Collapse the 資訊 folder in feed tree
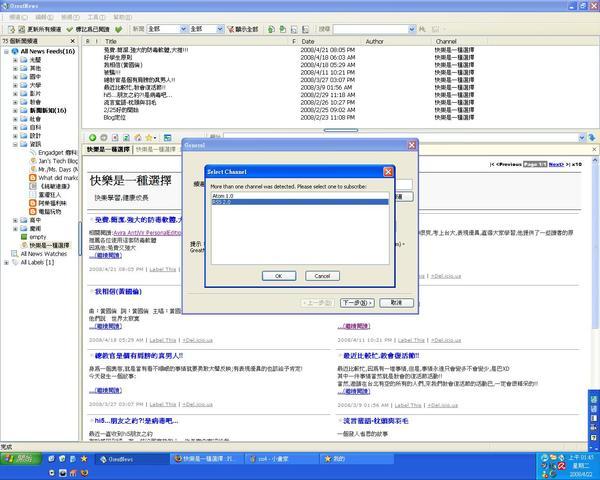The width and height of the screenshot is (600, 480). (x=15, y=144)
